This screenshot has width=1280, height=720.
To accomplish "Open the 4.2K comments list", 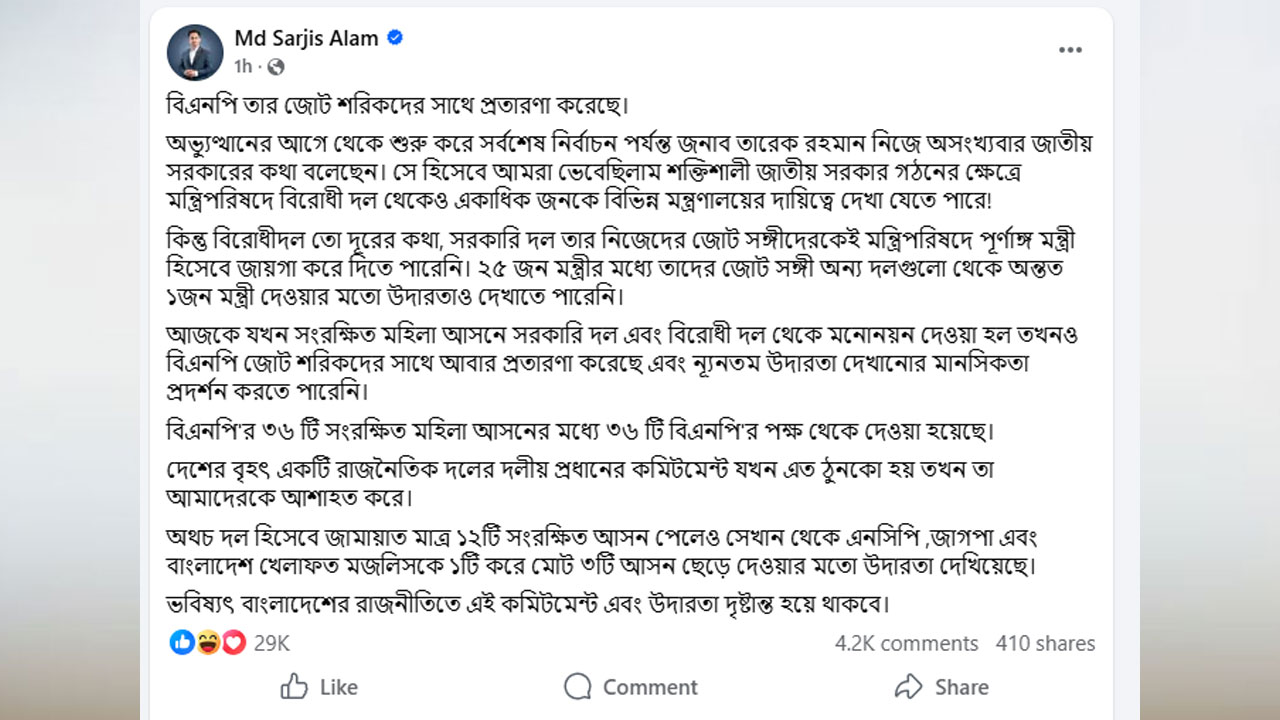I will point(907,643).
